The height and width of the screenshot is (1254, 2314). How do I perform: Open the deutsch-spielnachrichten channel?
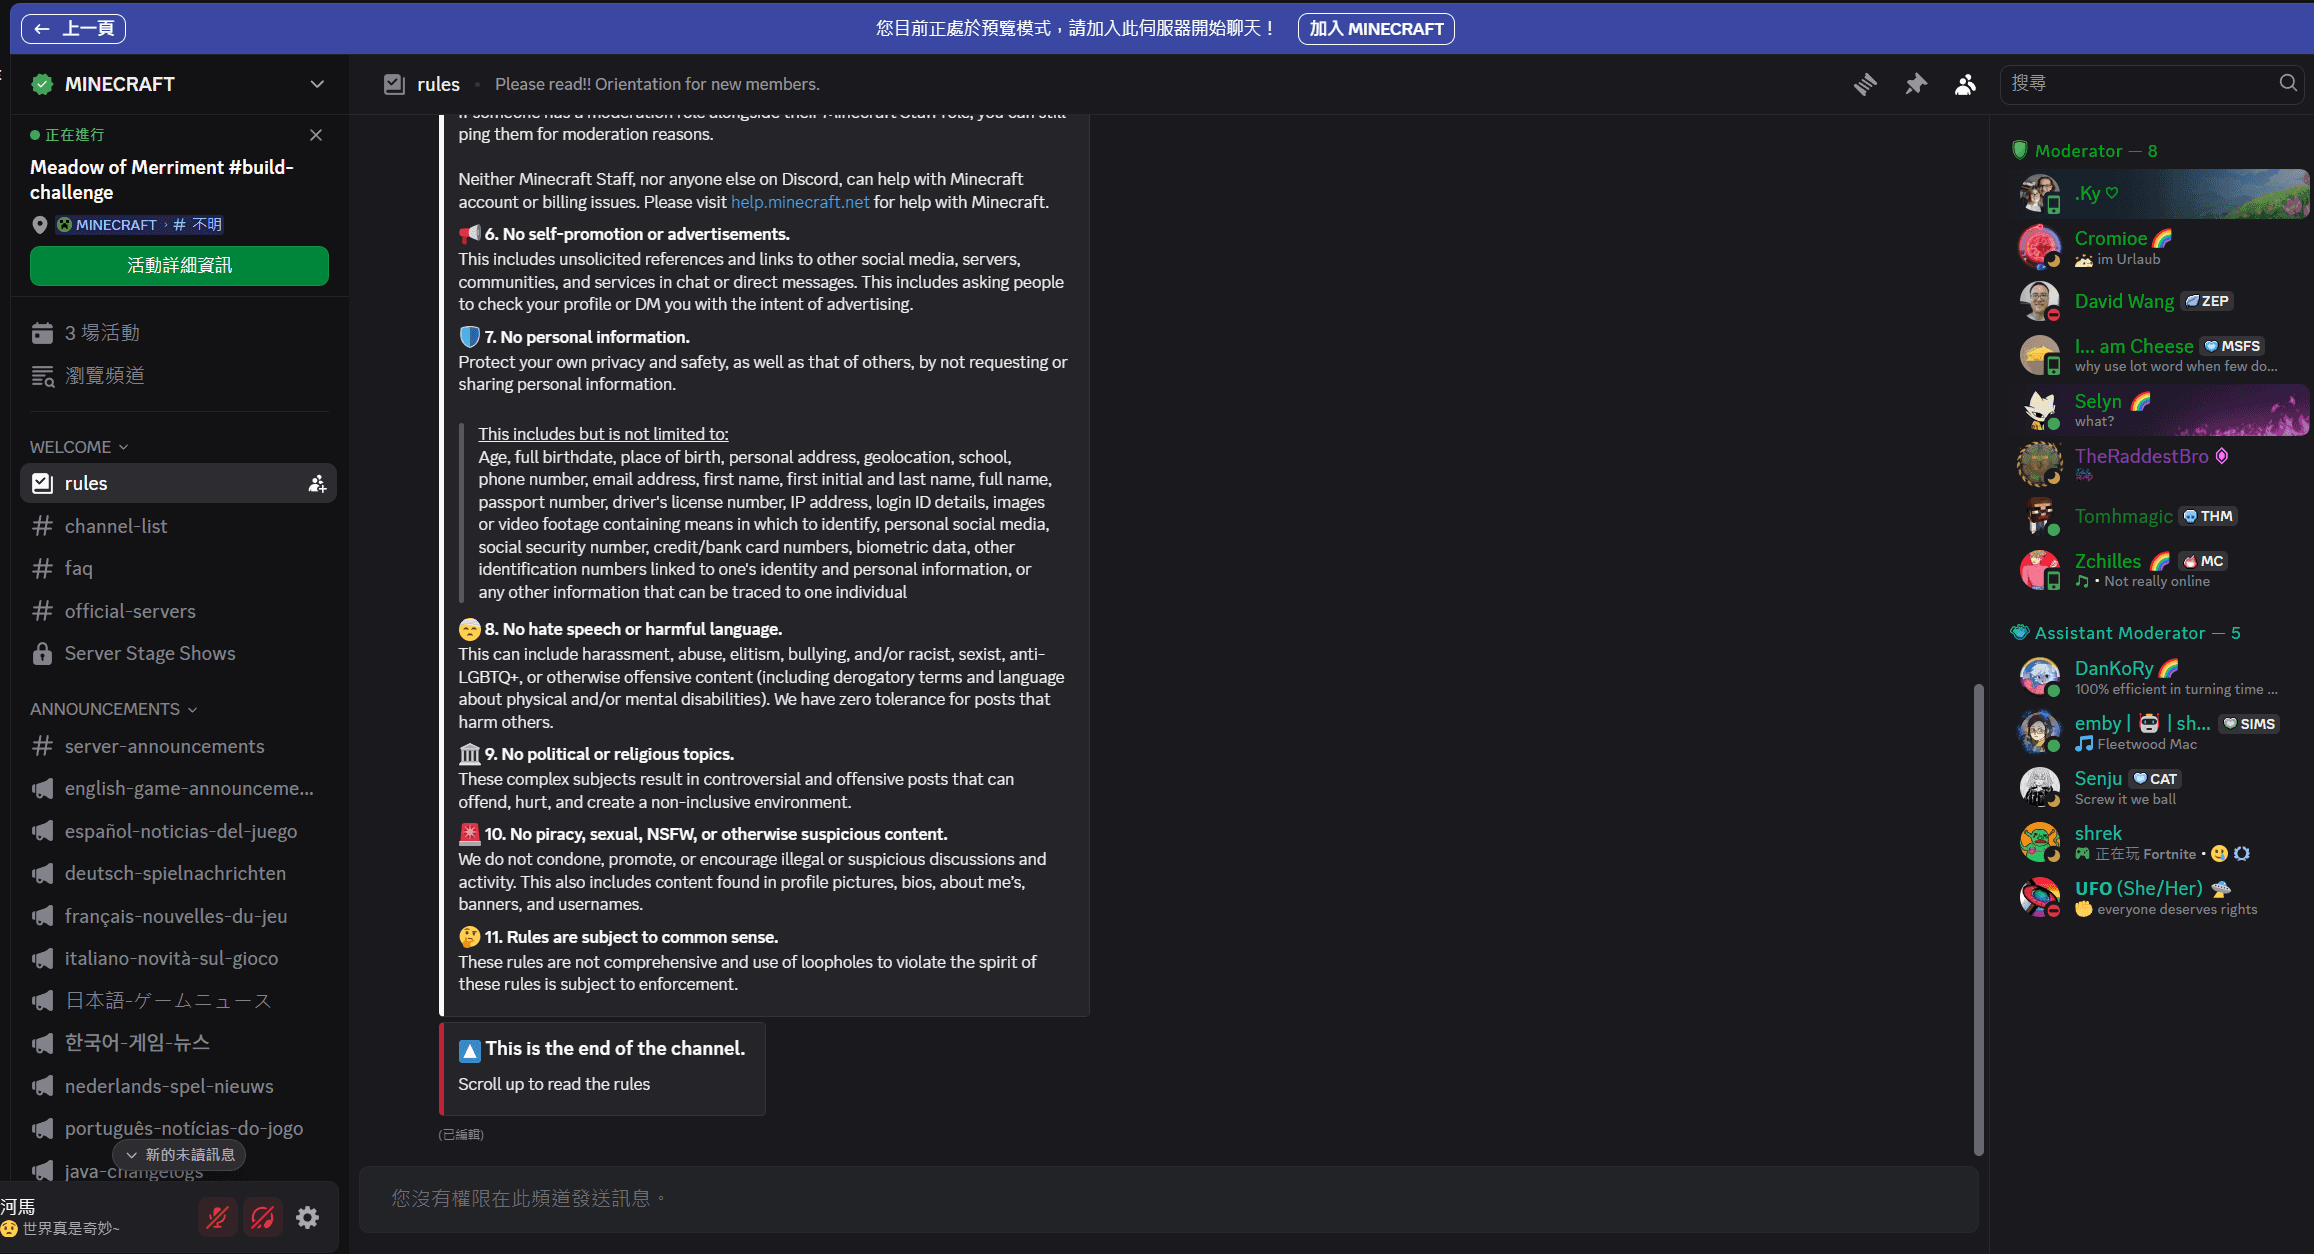[178, 874]
